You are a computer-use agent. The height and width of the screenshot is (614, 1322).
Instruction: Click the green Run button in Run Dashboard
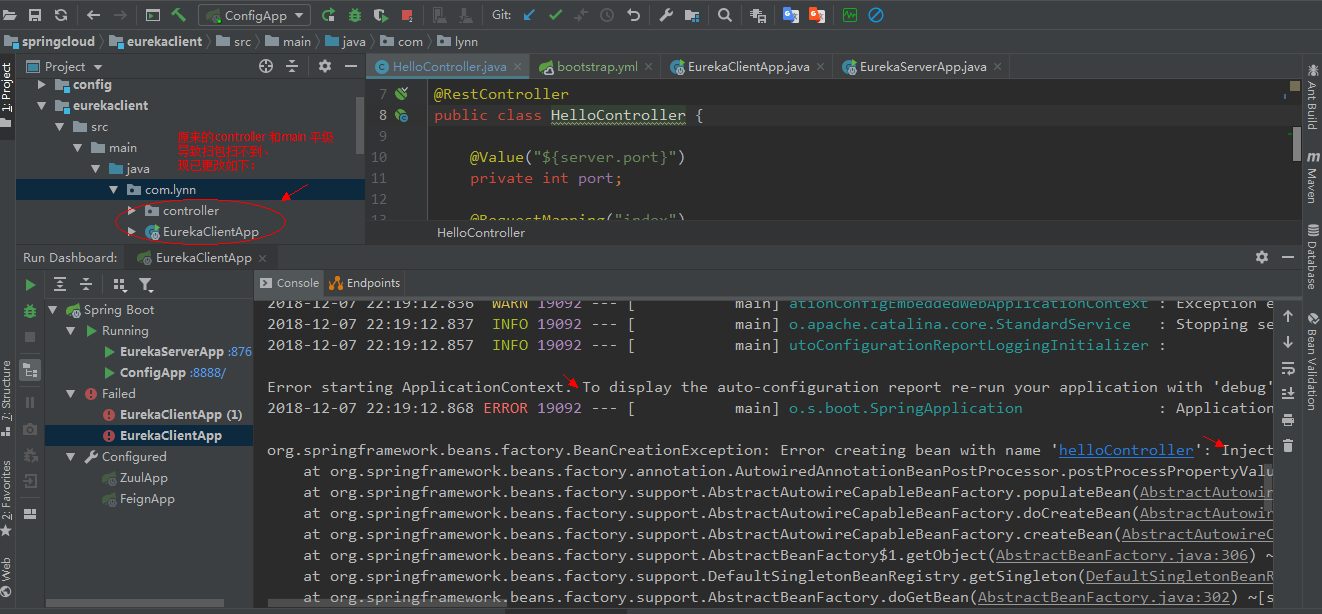pyautogui.click(x=30, y=285)
